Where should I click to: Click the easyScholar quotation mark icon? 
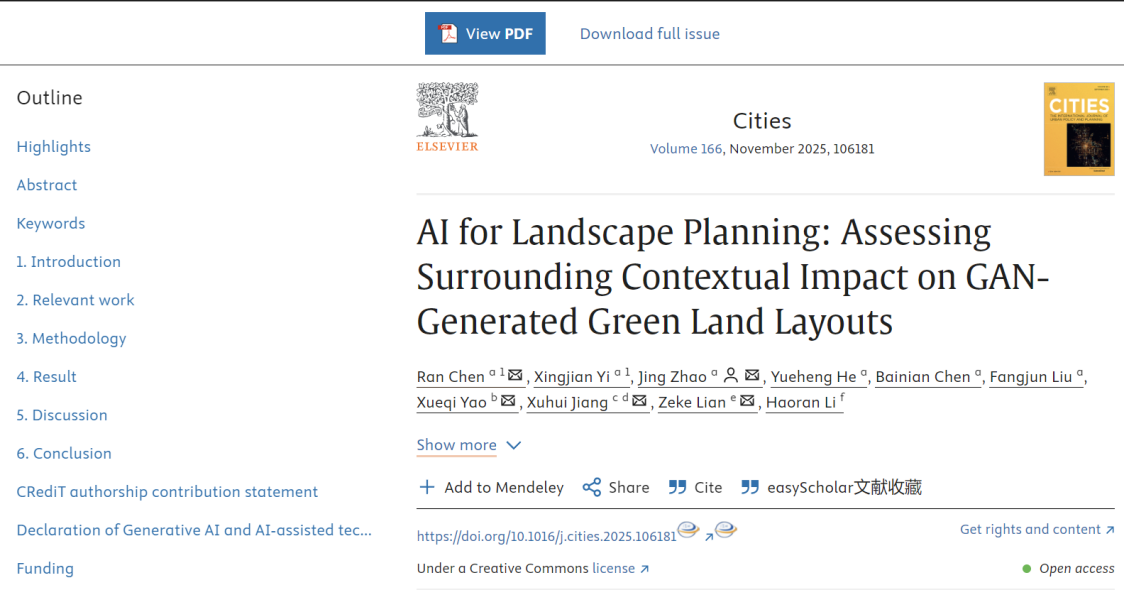750,487
